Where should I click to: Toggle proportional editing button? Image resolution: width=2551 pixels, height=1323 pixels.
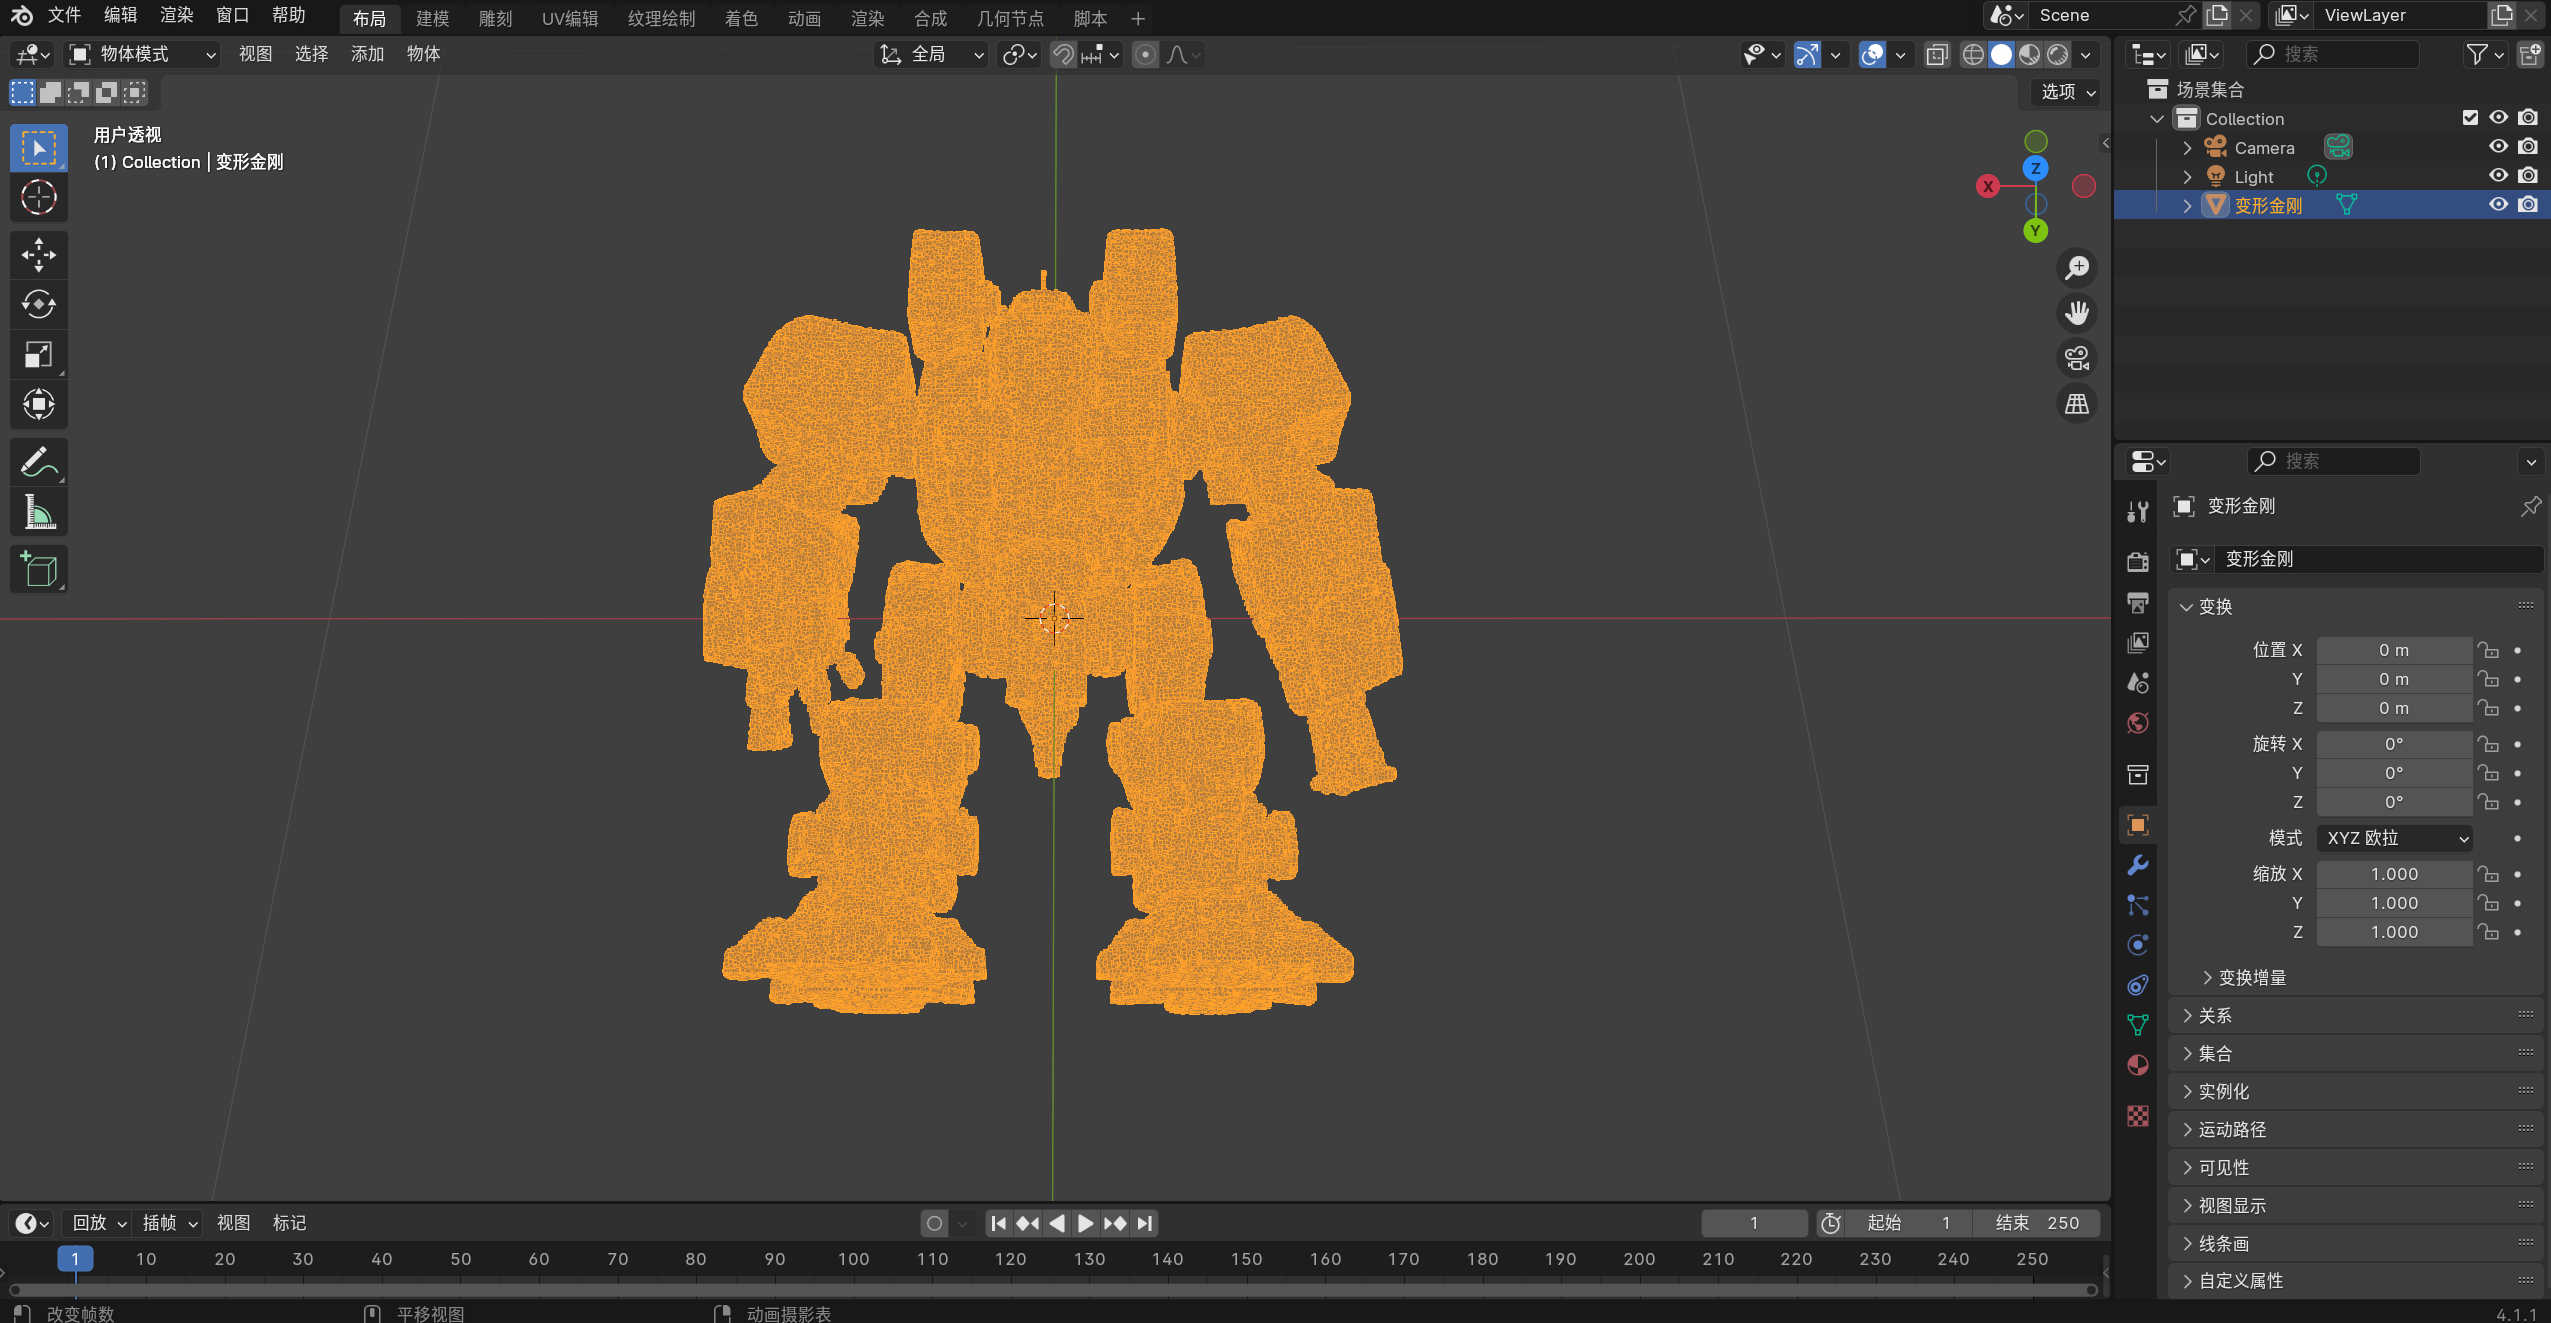pos(1145,54)
